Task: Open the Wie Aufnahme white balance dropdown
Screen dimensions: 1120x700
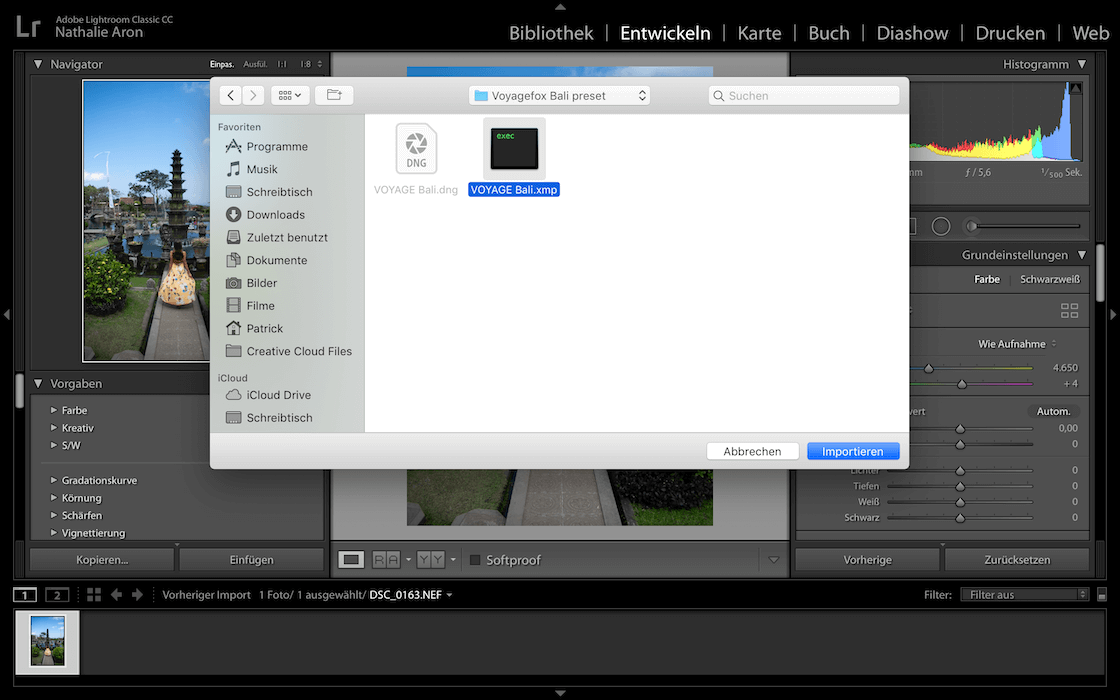Action: click(1016, 344)
